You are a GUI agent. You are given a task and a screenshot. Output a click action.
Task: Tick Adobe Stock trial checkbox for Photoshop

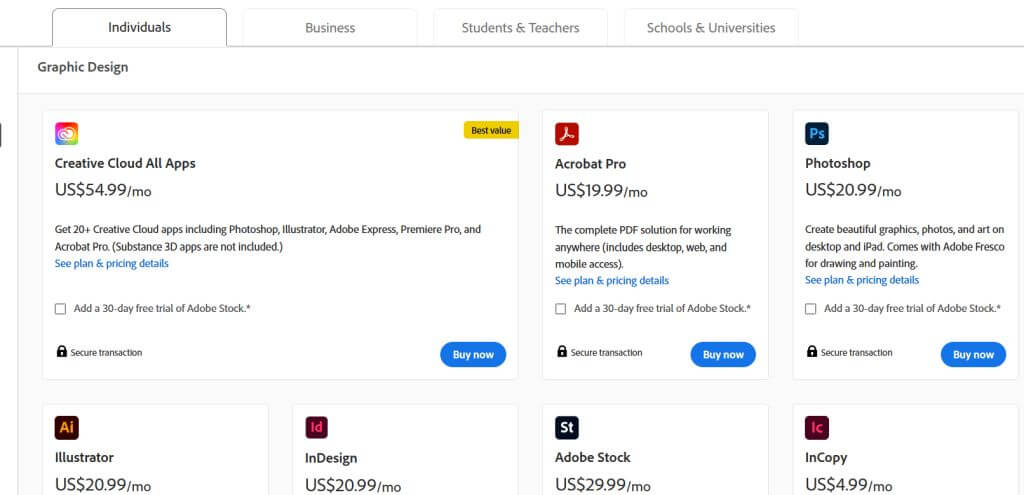pos(811,309)
